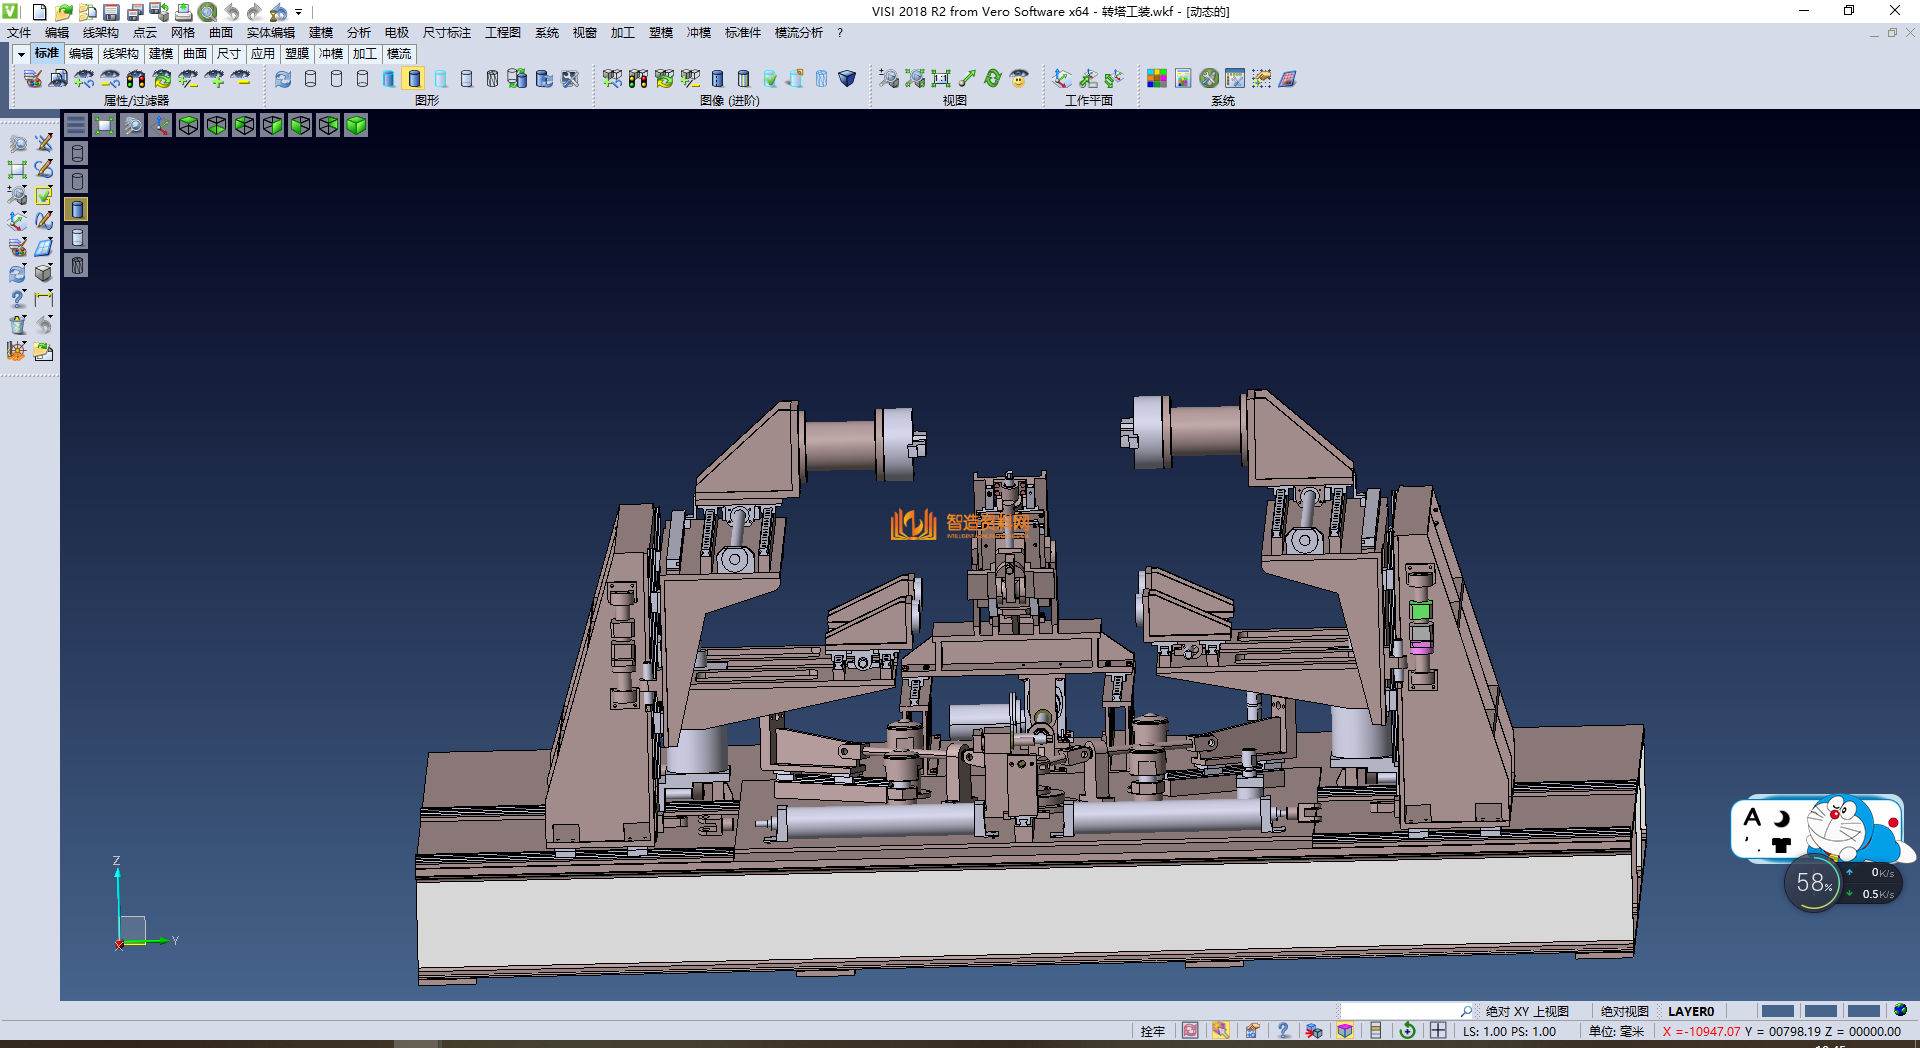Click the 单位: 毫米 units label

[x=1615, y=1031]
